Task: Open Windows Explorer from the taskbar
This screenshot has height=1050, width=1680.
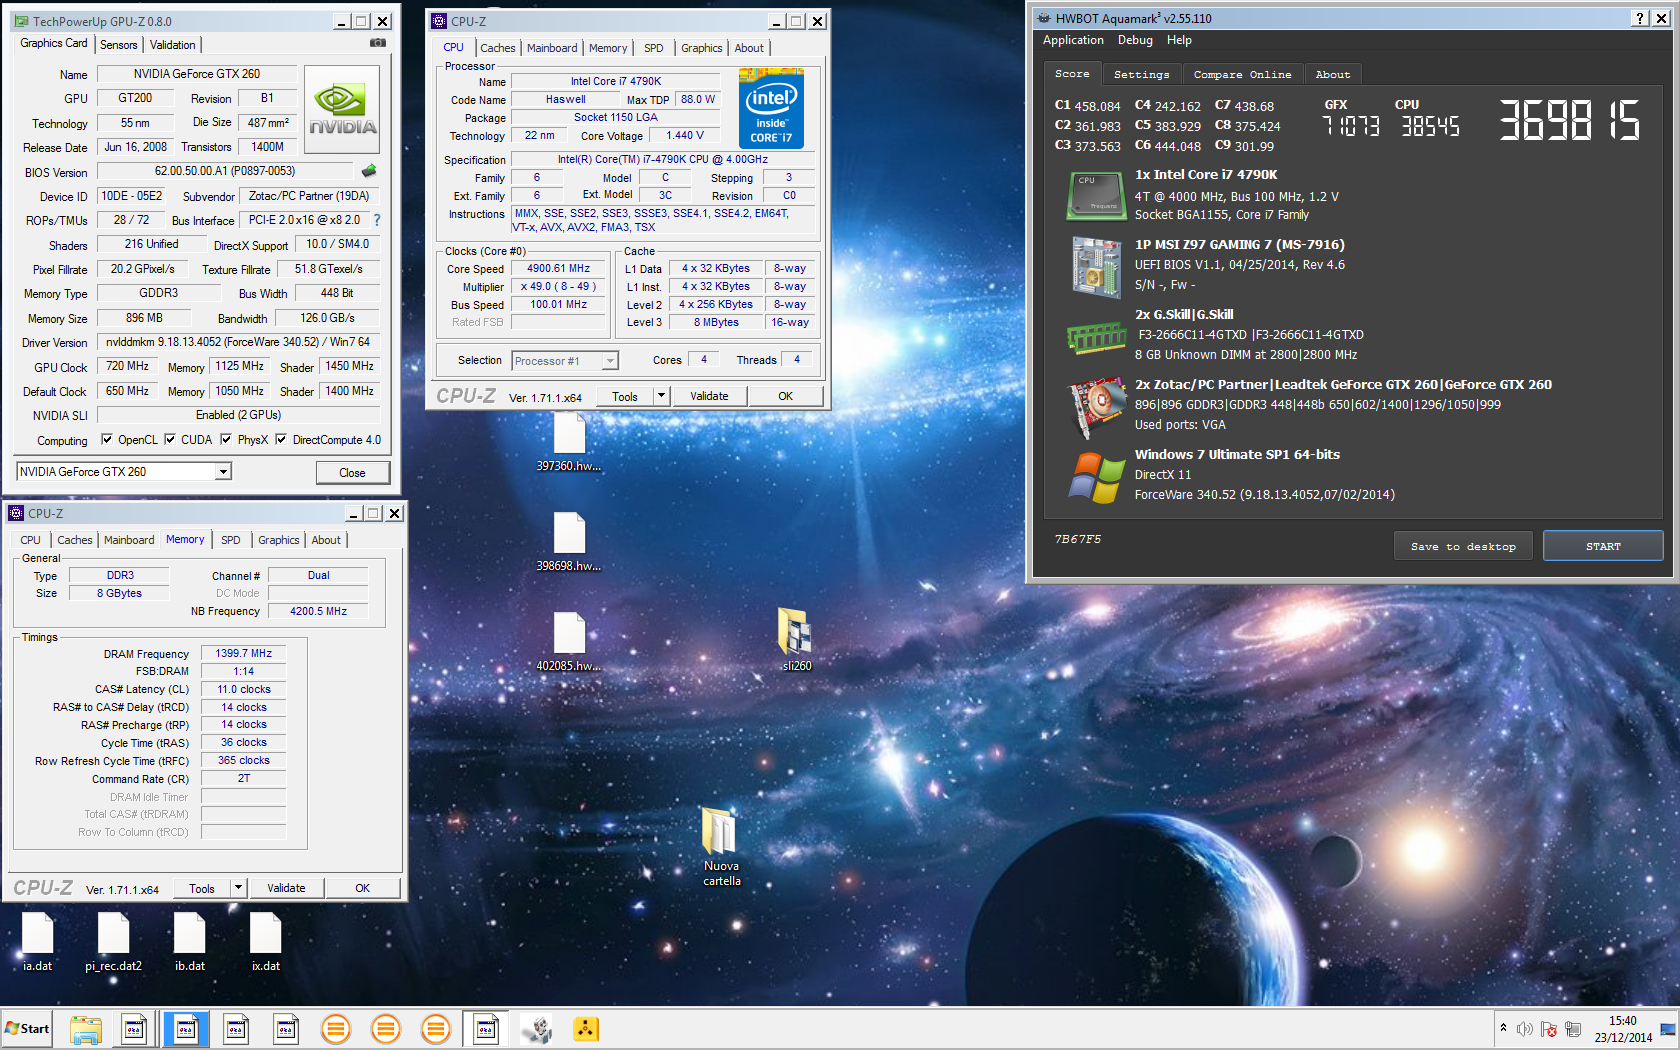Action: 86,1029
